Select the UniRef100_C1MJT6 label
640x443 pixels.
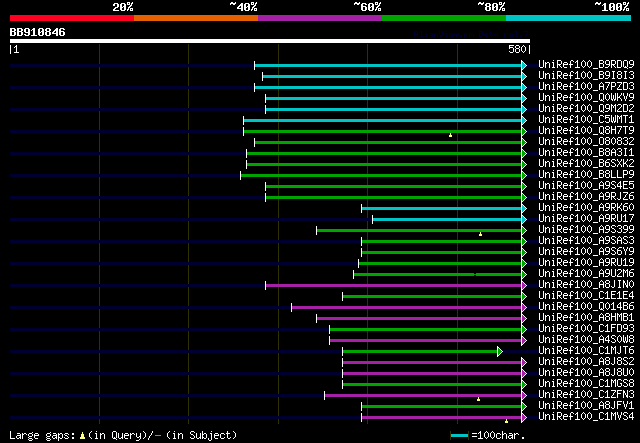tap(586, 351)
